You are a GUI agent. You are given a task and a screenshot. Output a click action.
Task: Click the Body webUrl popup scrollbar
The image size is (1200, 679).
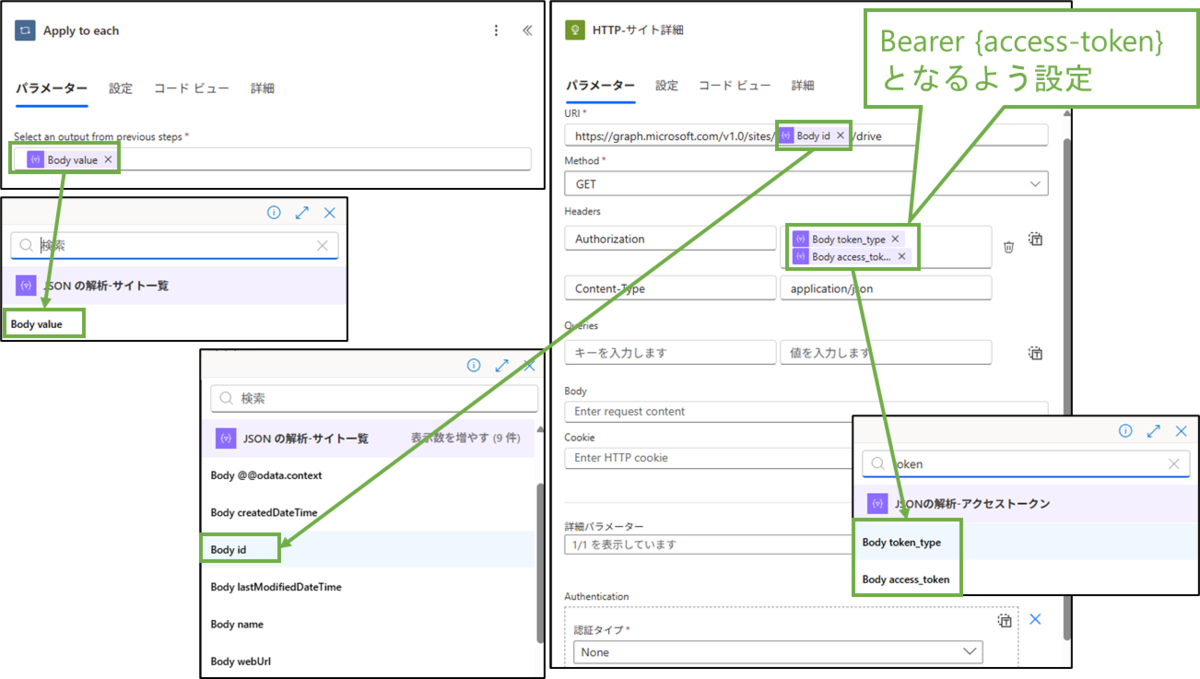click(541, 563)
